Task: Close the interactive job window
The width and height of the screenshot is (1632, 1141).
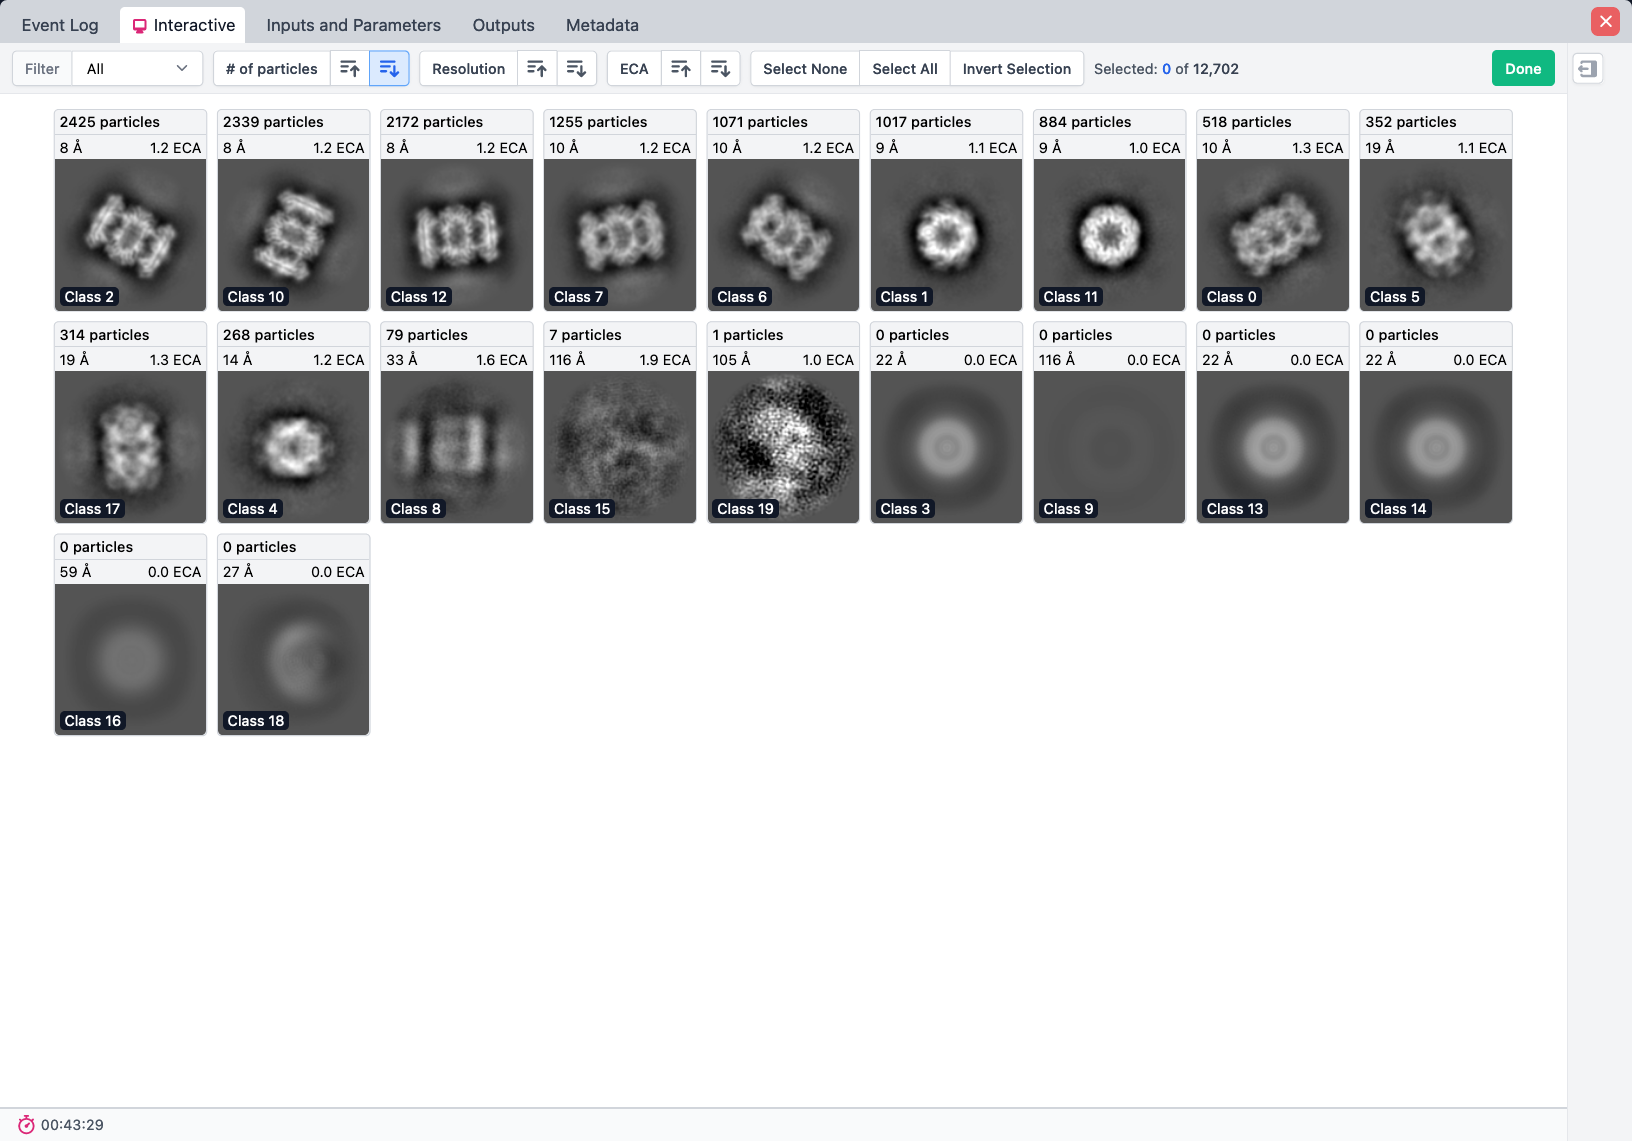Action: [x=1605, y=21]
